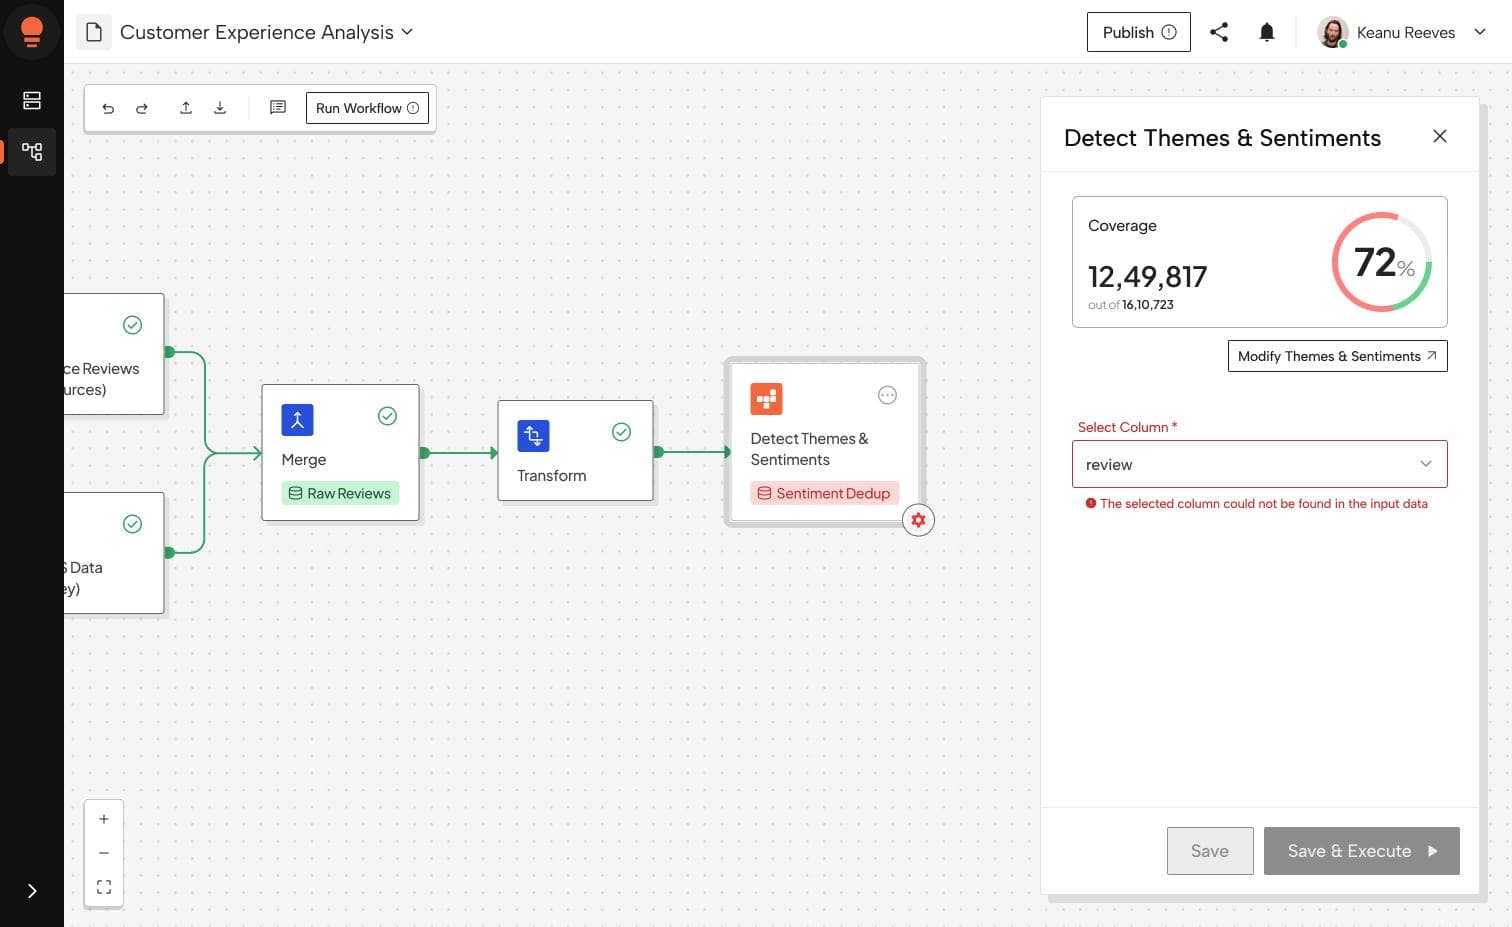The height and width of the screenshot is (927, 1512).
Task: Expand the user account menu chevron
Action: (x=1480, y=32)
